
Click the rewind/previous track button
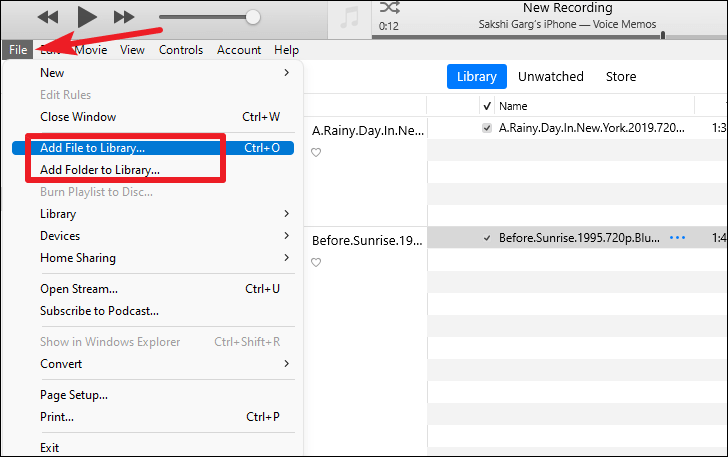48,17
